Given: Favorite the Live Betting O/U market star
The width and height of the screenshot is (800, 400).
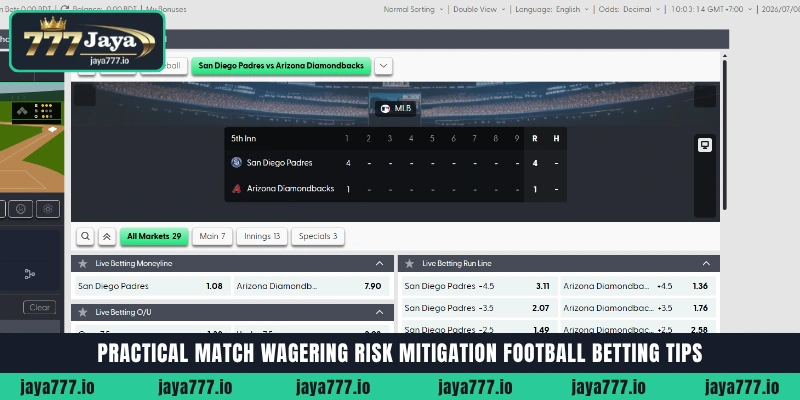Looking at the screenshot, I should [83, 312].
